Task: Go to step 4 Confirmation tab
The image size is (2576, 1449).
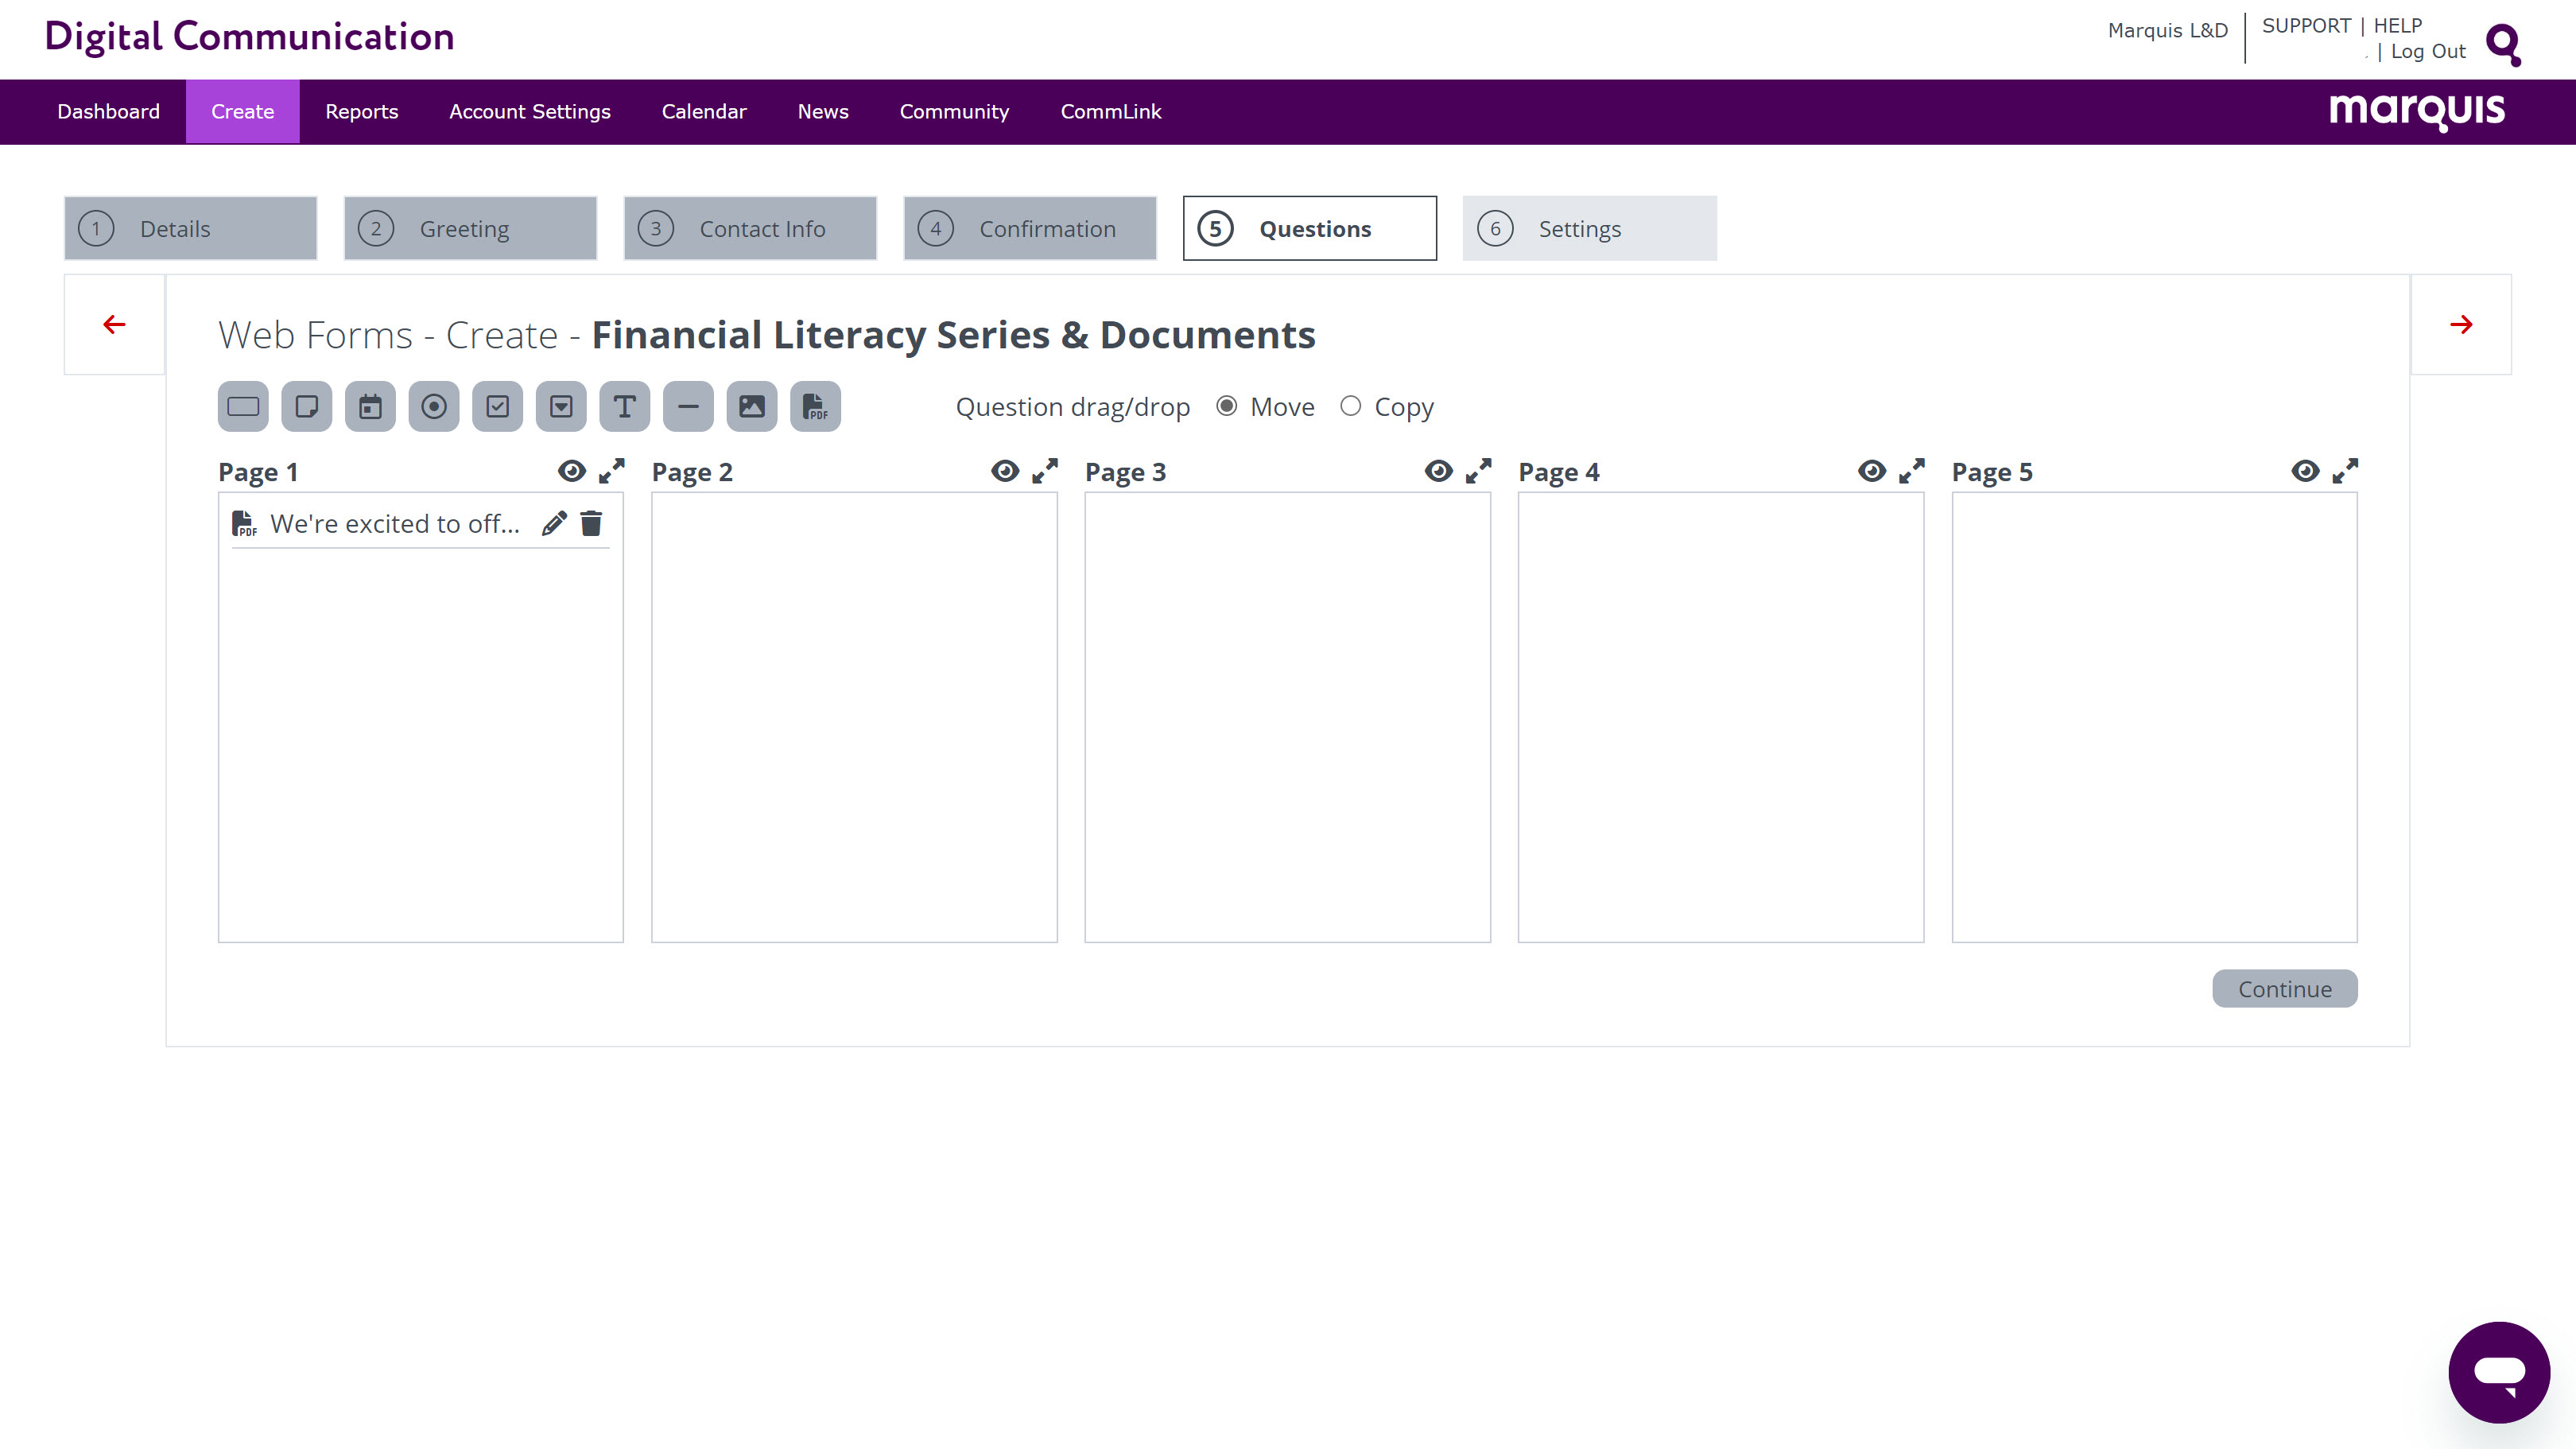Action: click(1030, 228)
